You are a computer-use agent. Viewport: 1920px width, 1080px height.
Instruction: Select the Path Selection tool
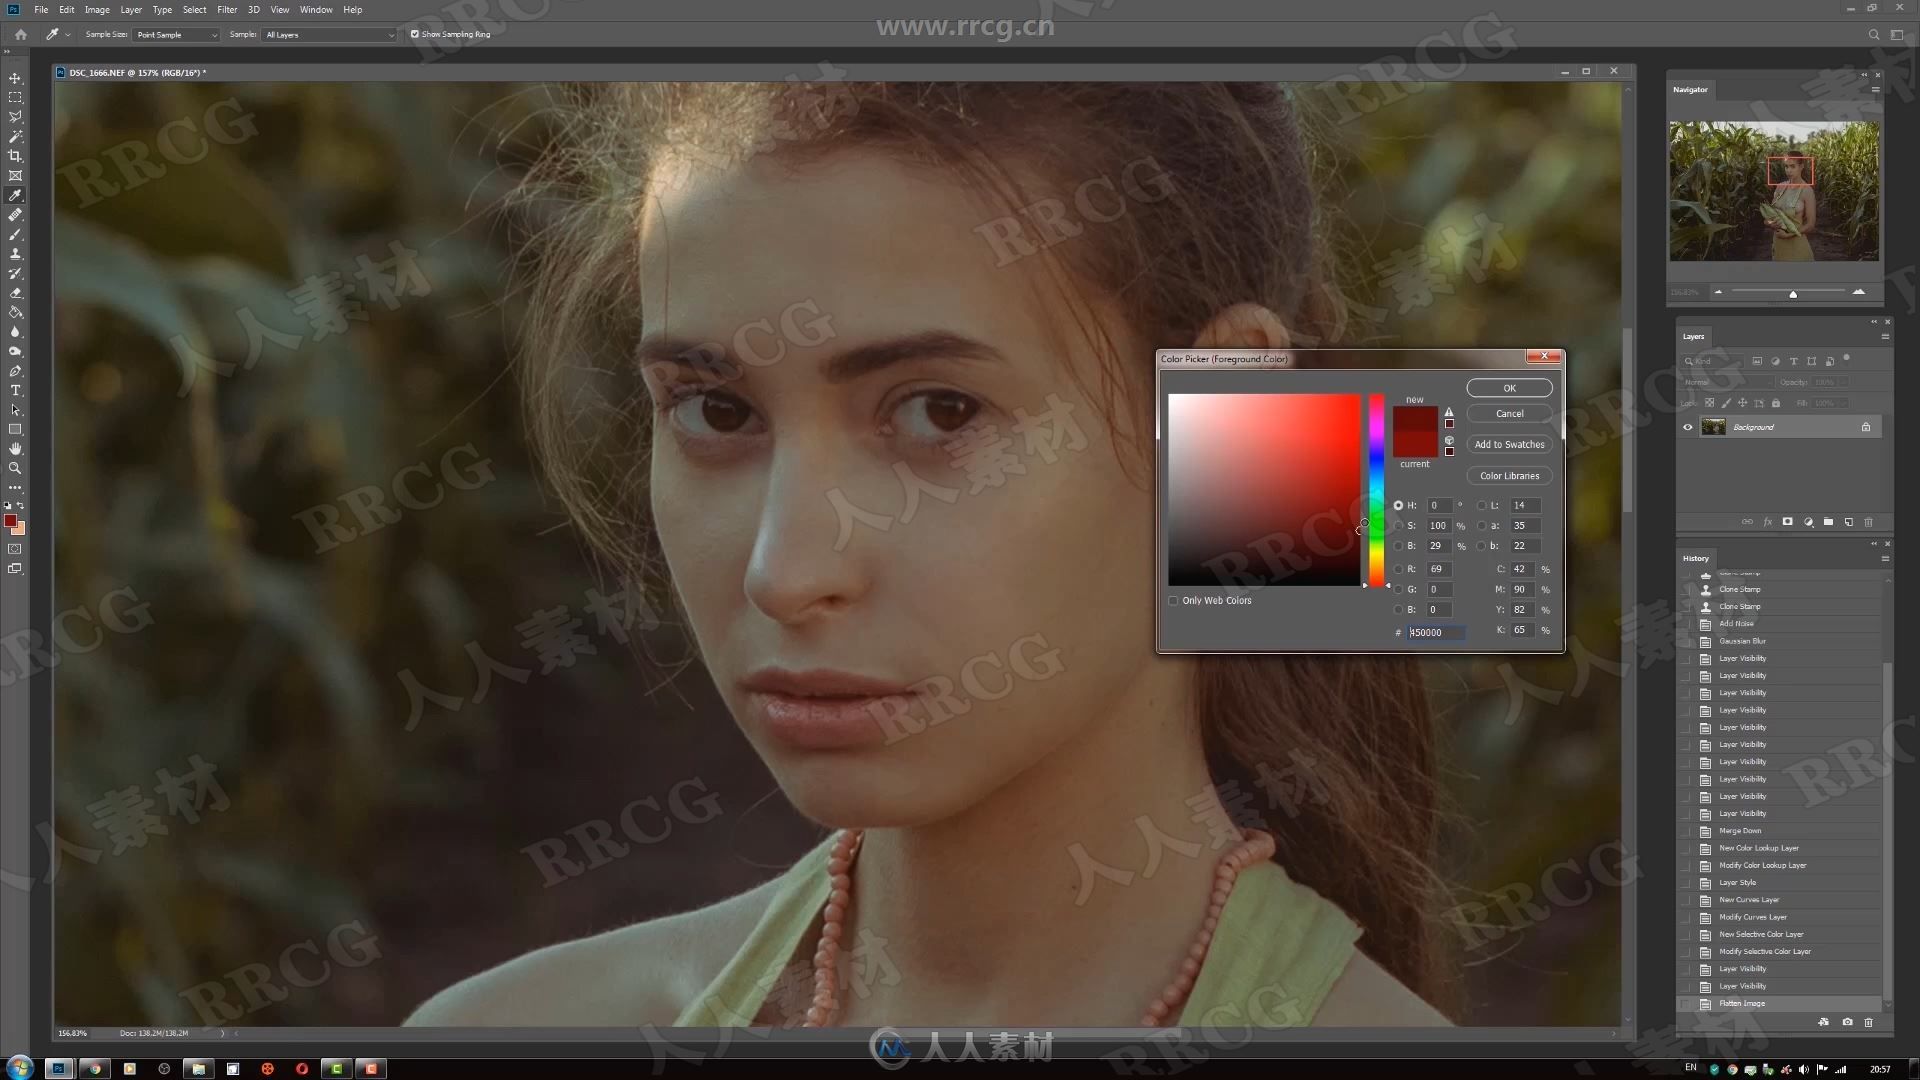point(15,410)
